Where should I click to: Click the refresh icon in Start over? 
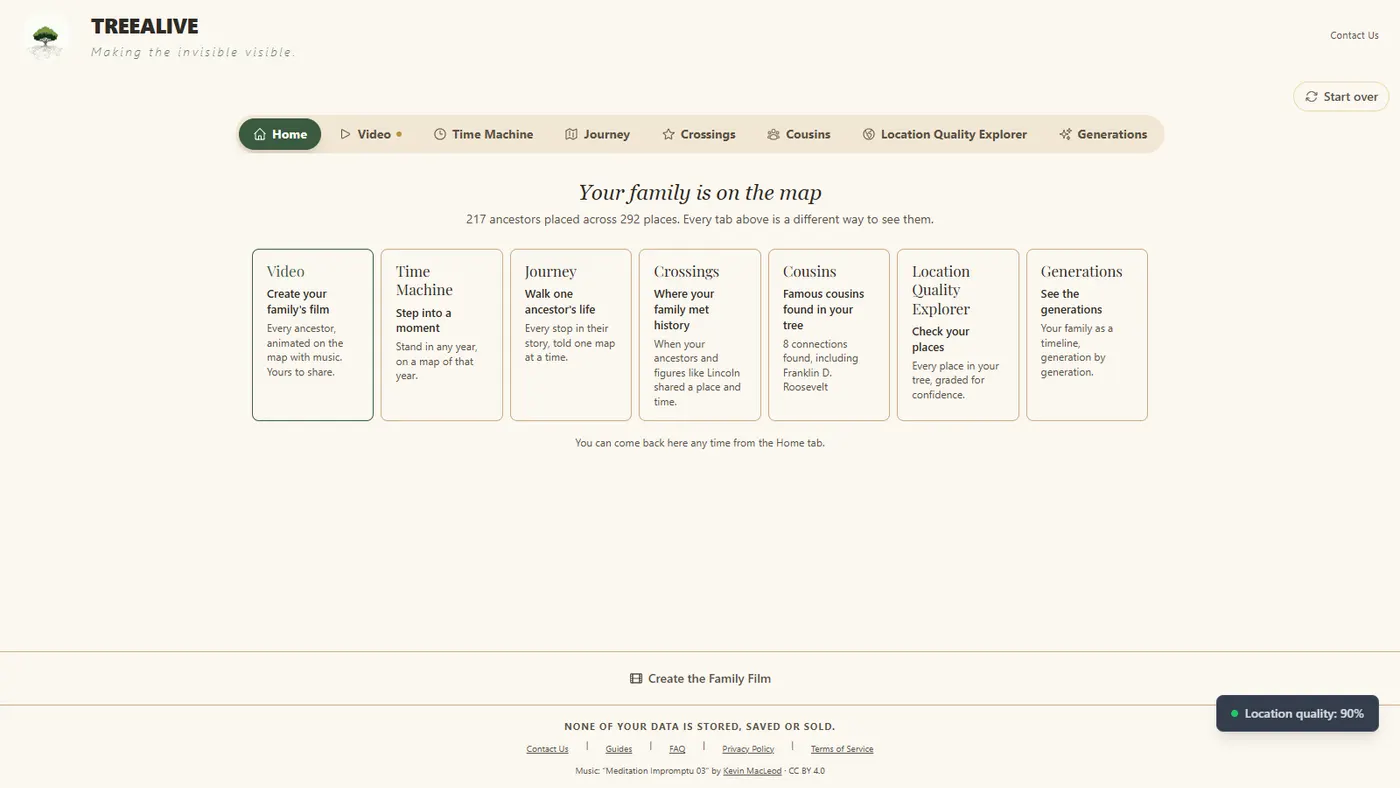1311,97
